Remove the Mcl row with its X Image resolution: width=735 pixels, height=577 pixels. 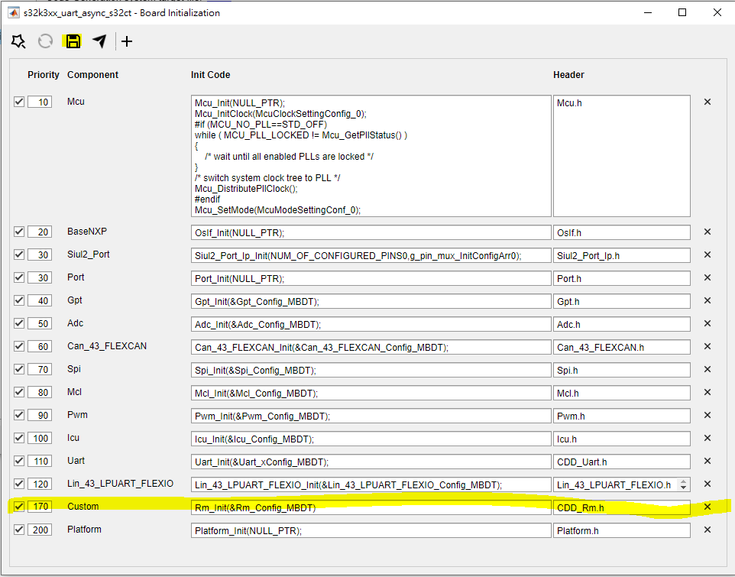707,392
